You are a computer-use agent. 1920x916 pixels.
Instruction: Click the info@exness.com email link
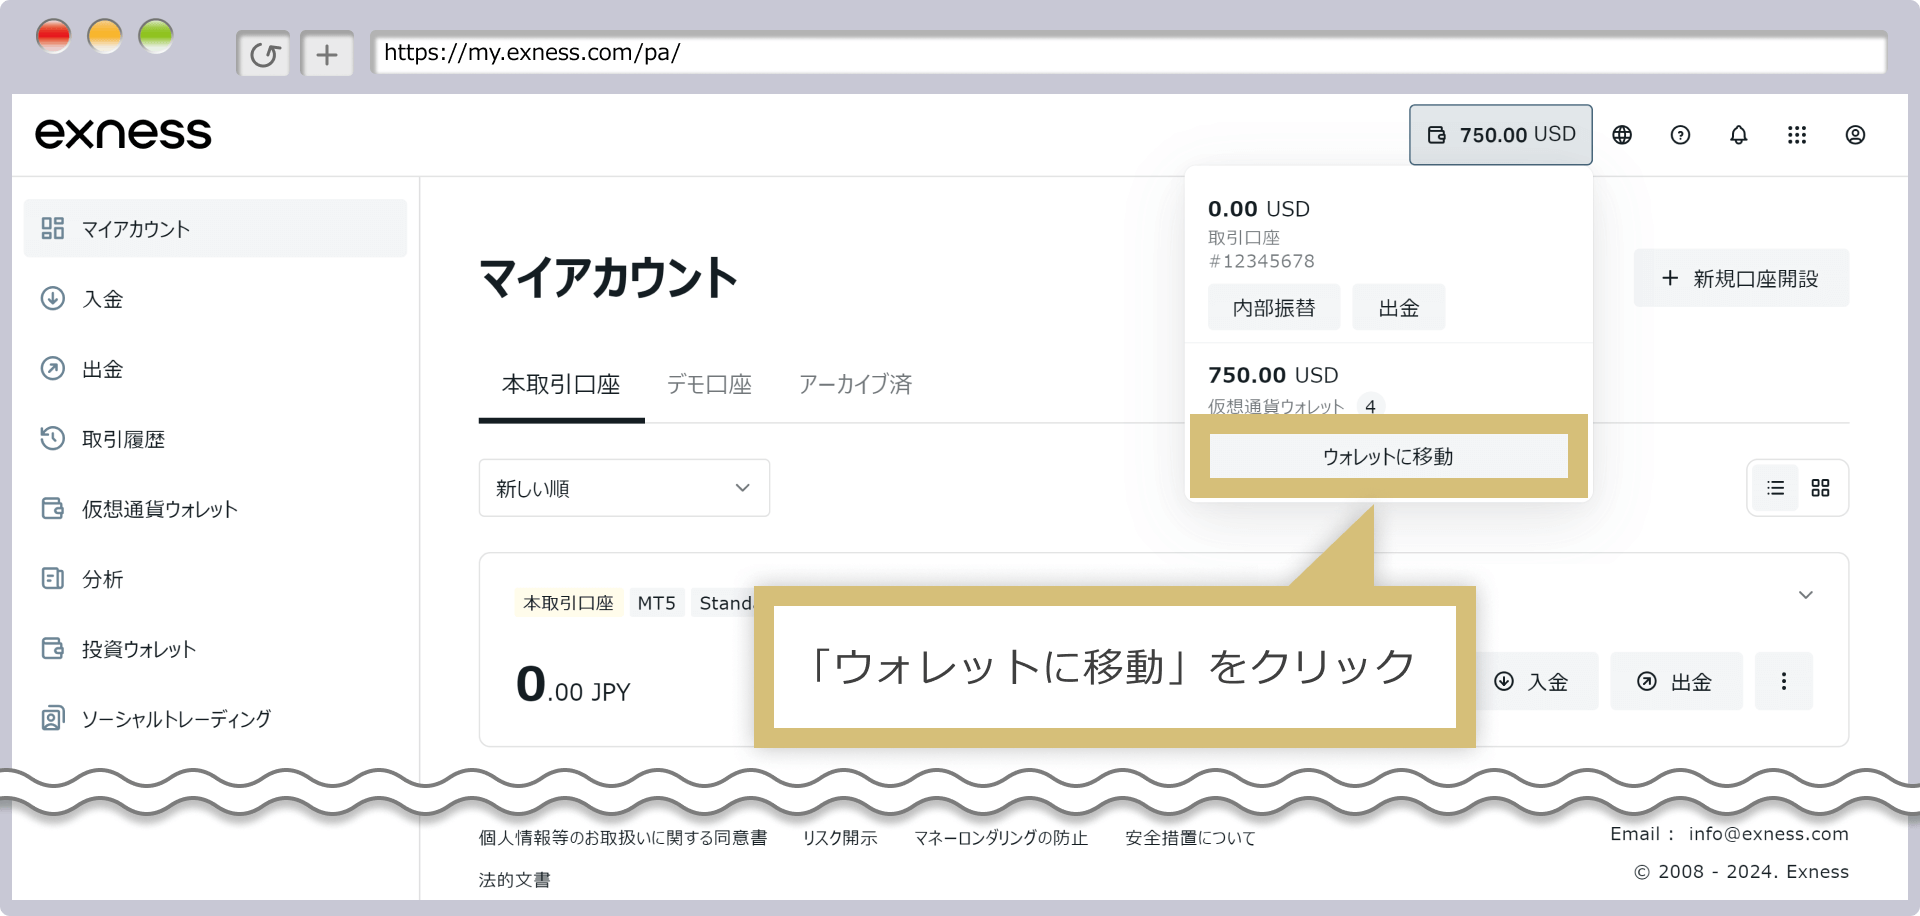(x=1768, y=834)
